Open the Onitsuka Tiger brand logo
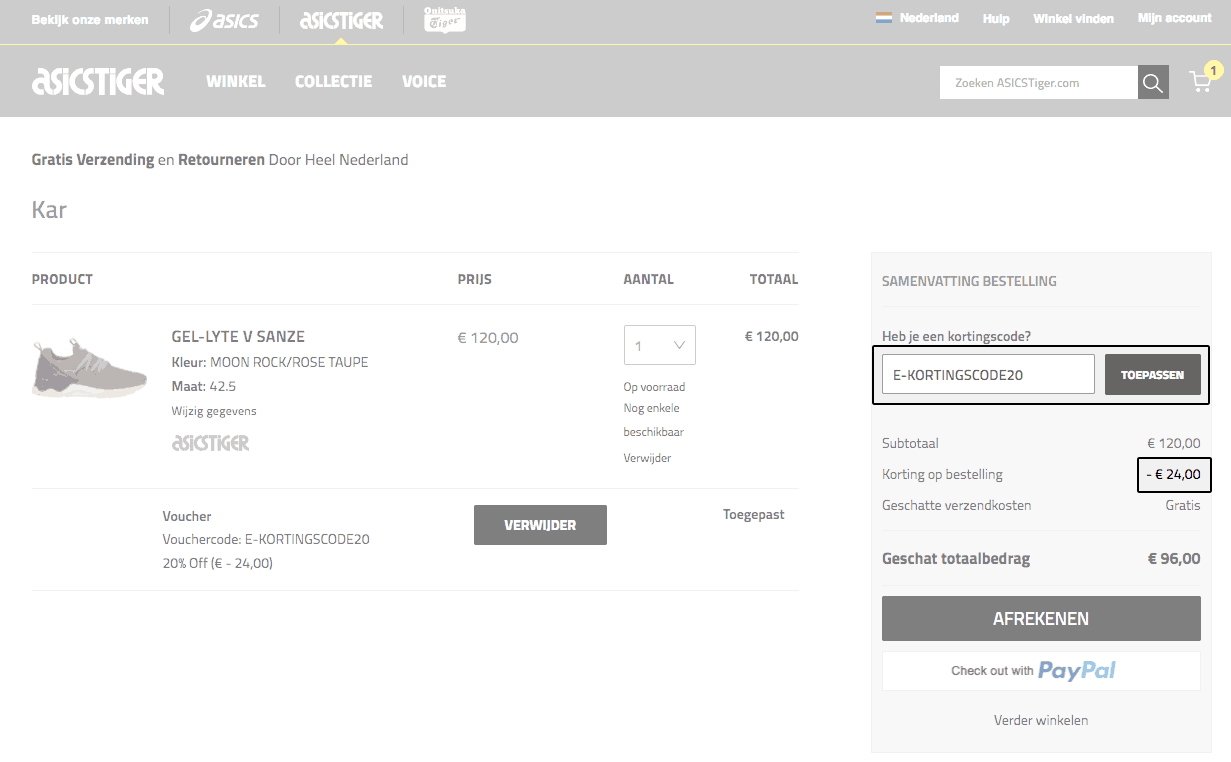The width and height of the screenshot is (1231, 762). tap(445, 20)
